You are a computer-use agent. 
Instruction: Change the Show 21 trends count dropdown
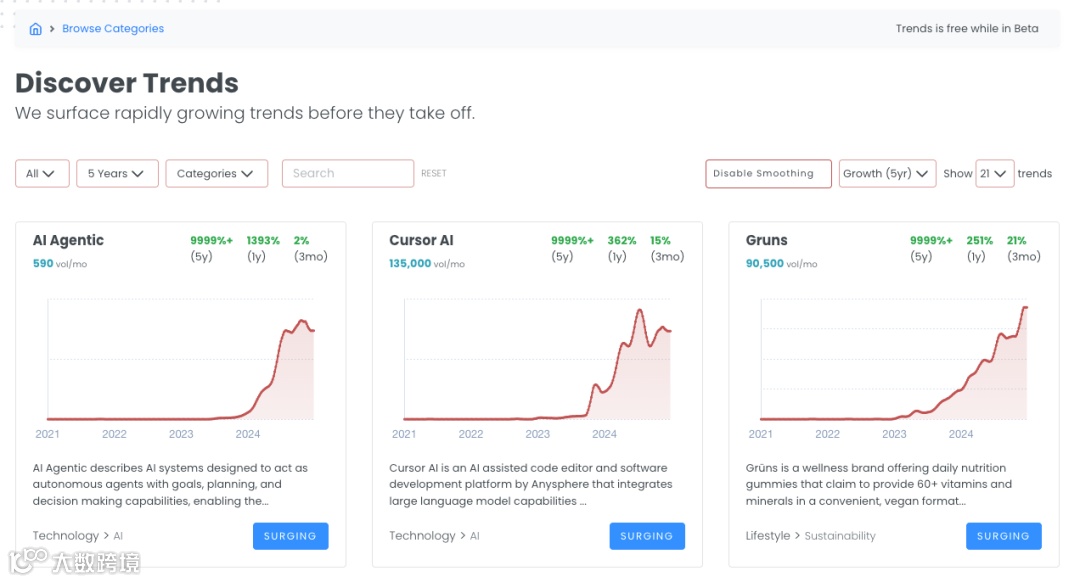click(x=995, y=174)
